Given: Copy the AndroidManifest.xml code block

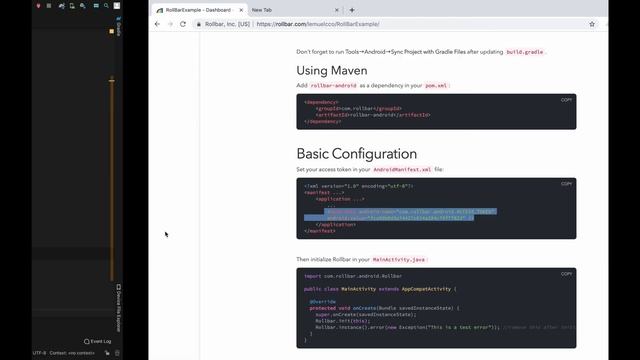Looking at the screenshot, I should click(566, 184).
